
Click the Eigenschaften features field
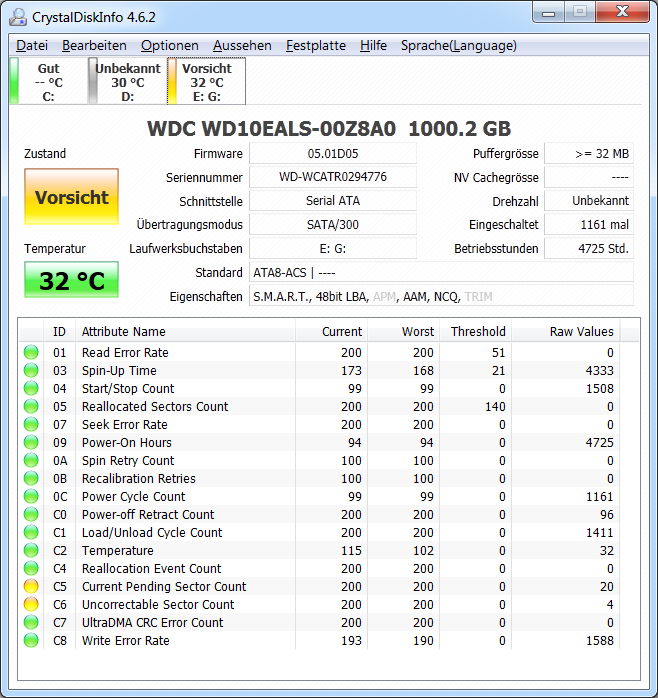441,296
